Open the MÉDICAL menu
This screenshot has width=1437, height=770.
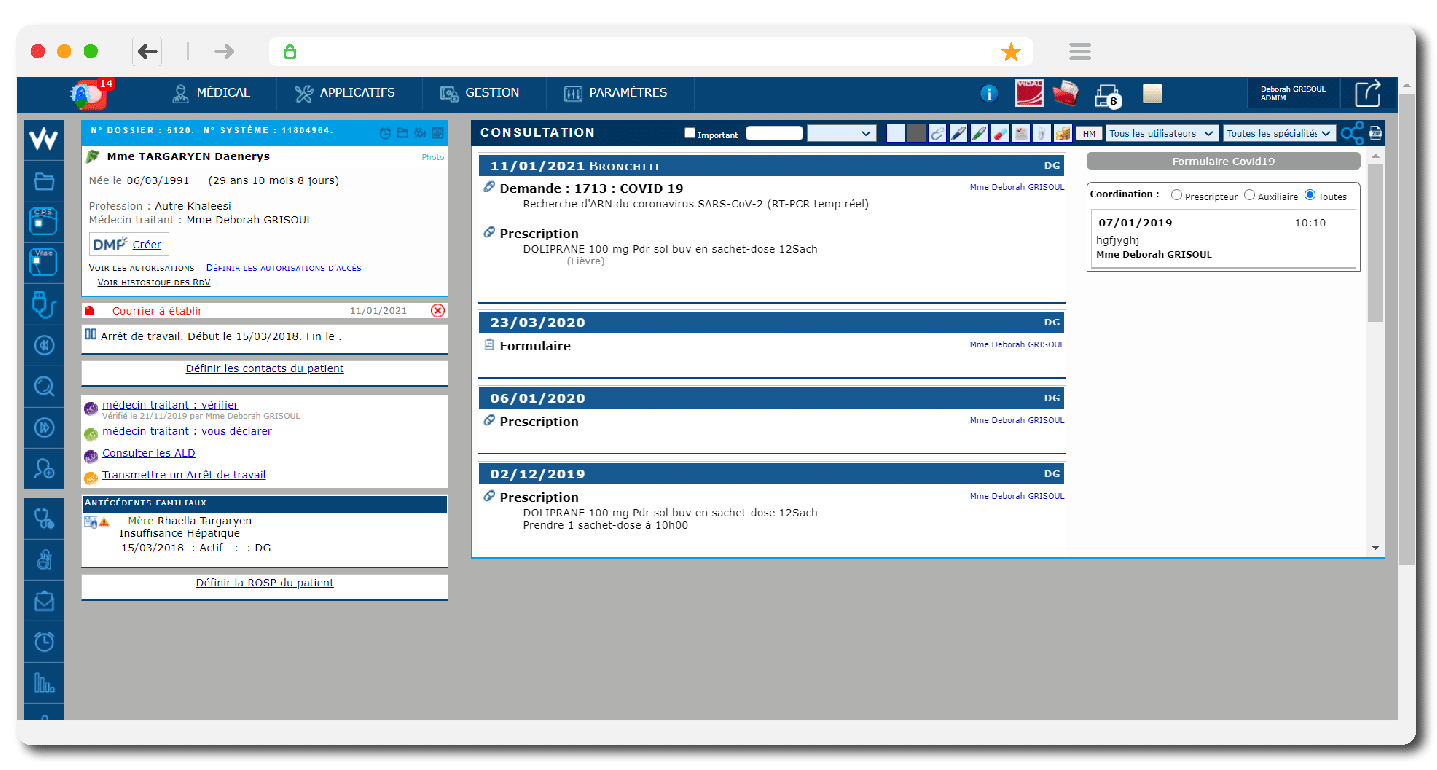coord(211,93)
